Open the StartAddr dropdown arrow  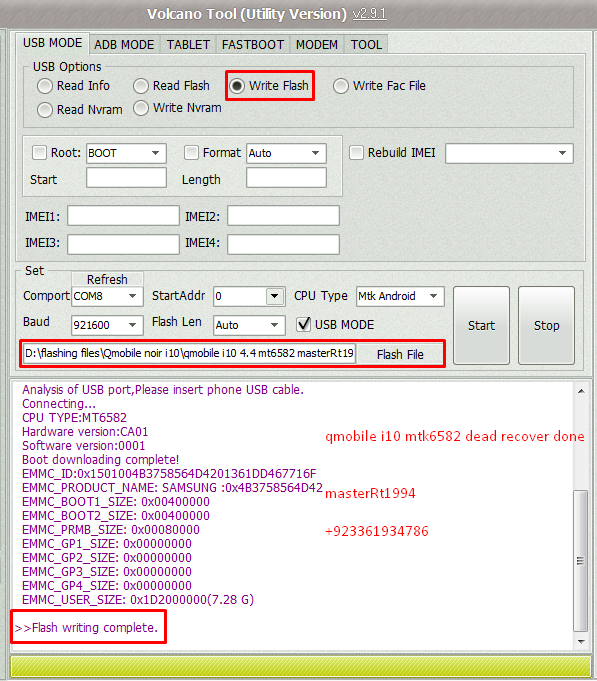(274, 296)
